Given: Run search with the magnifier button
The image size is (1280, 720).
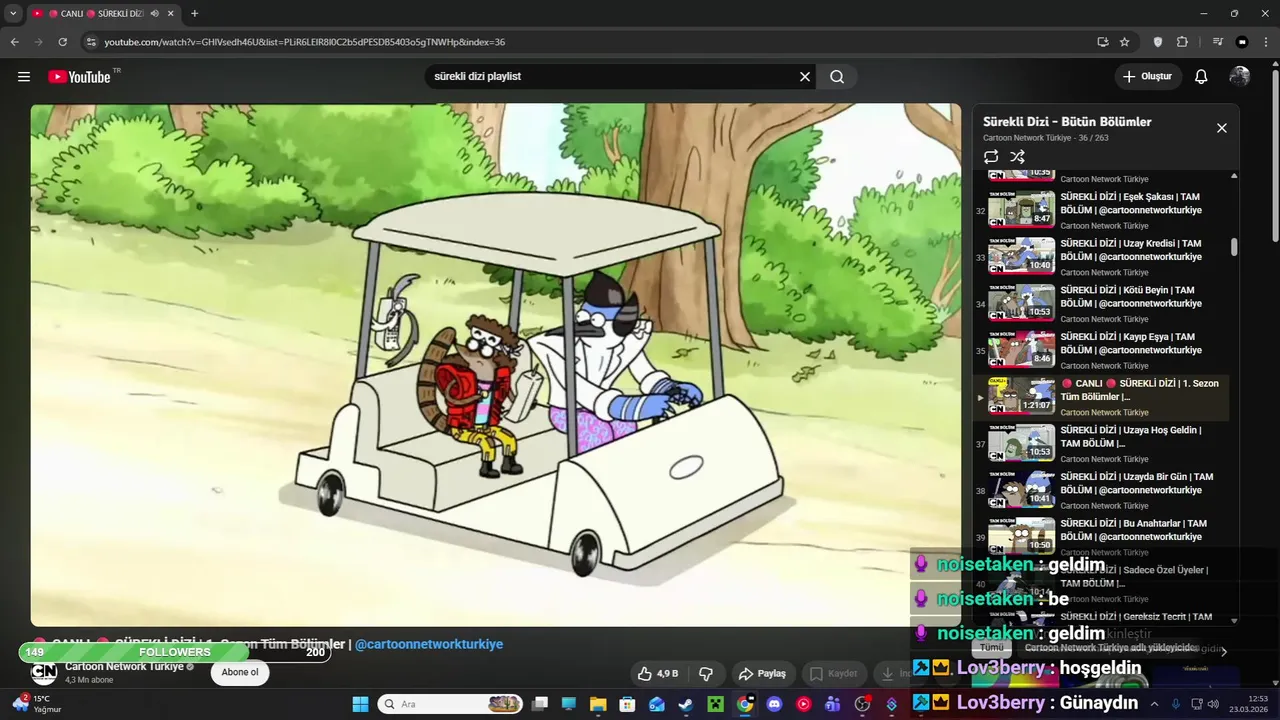Looking at the screenshot, I should (837, 77).
